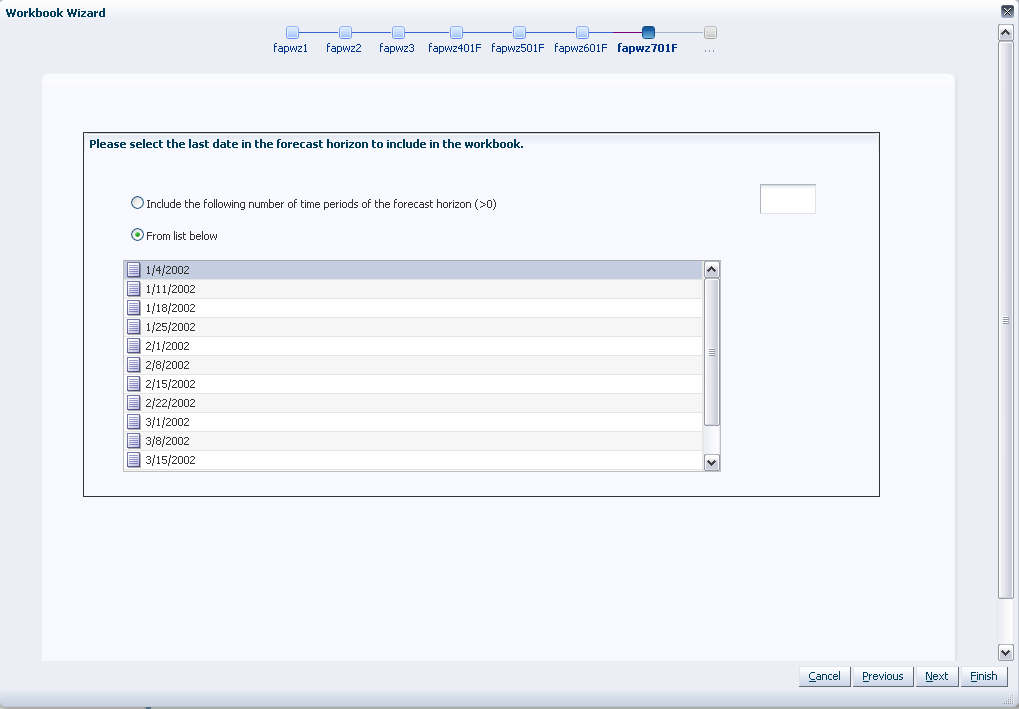Click the date list scroll-down arrow
Screen dimensions: 1019x709
[x=712, y=462]
